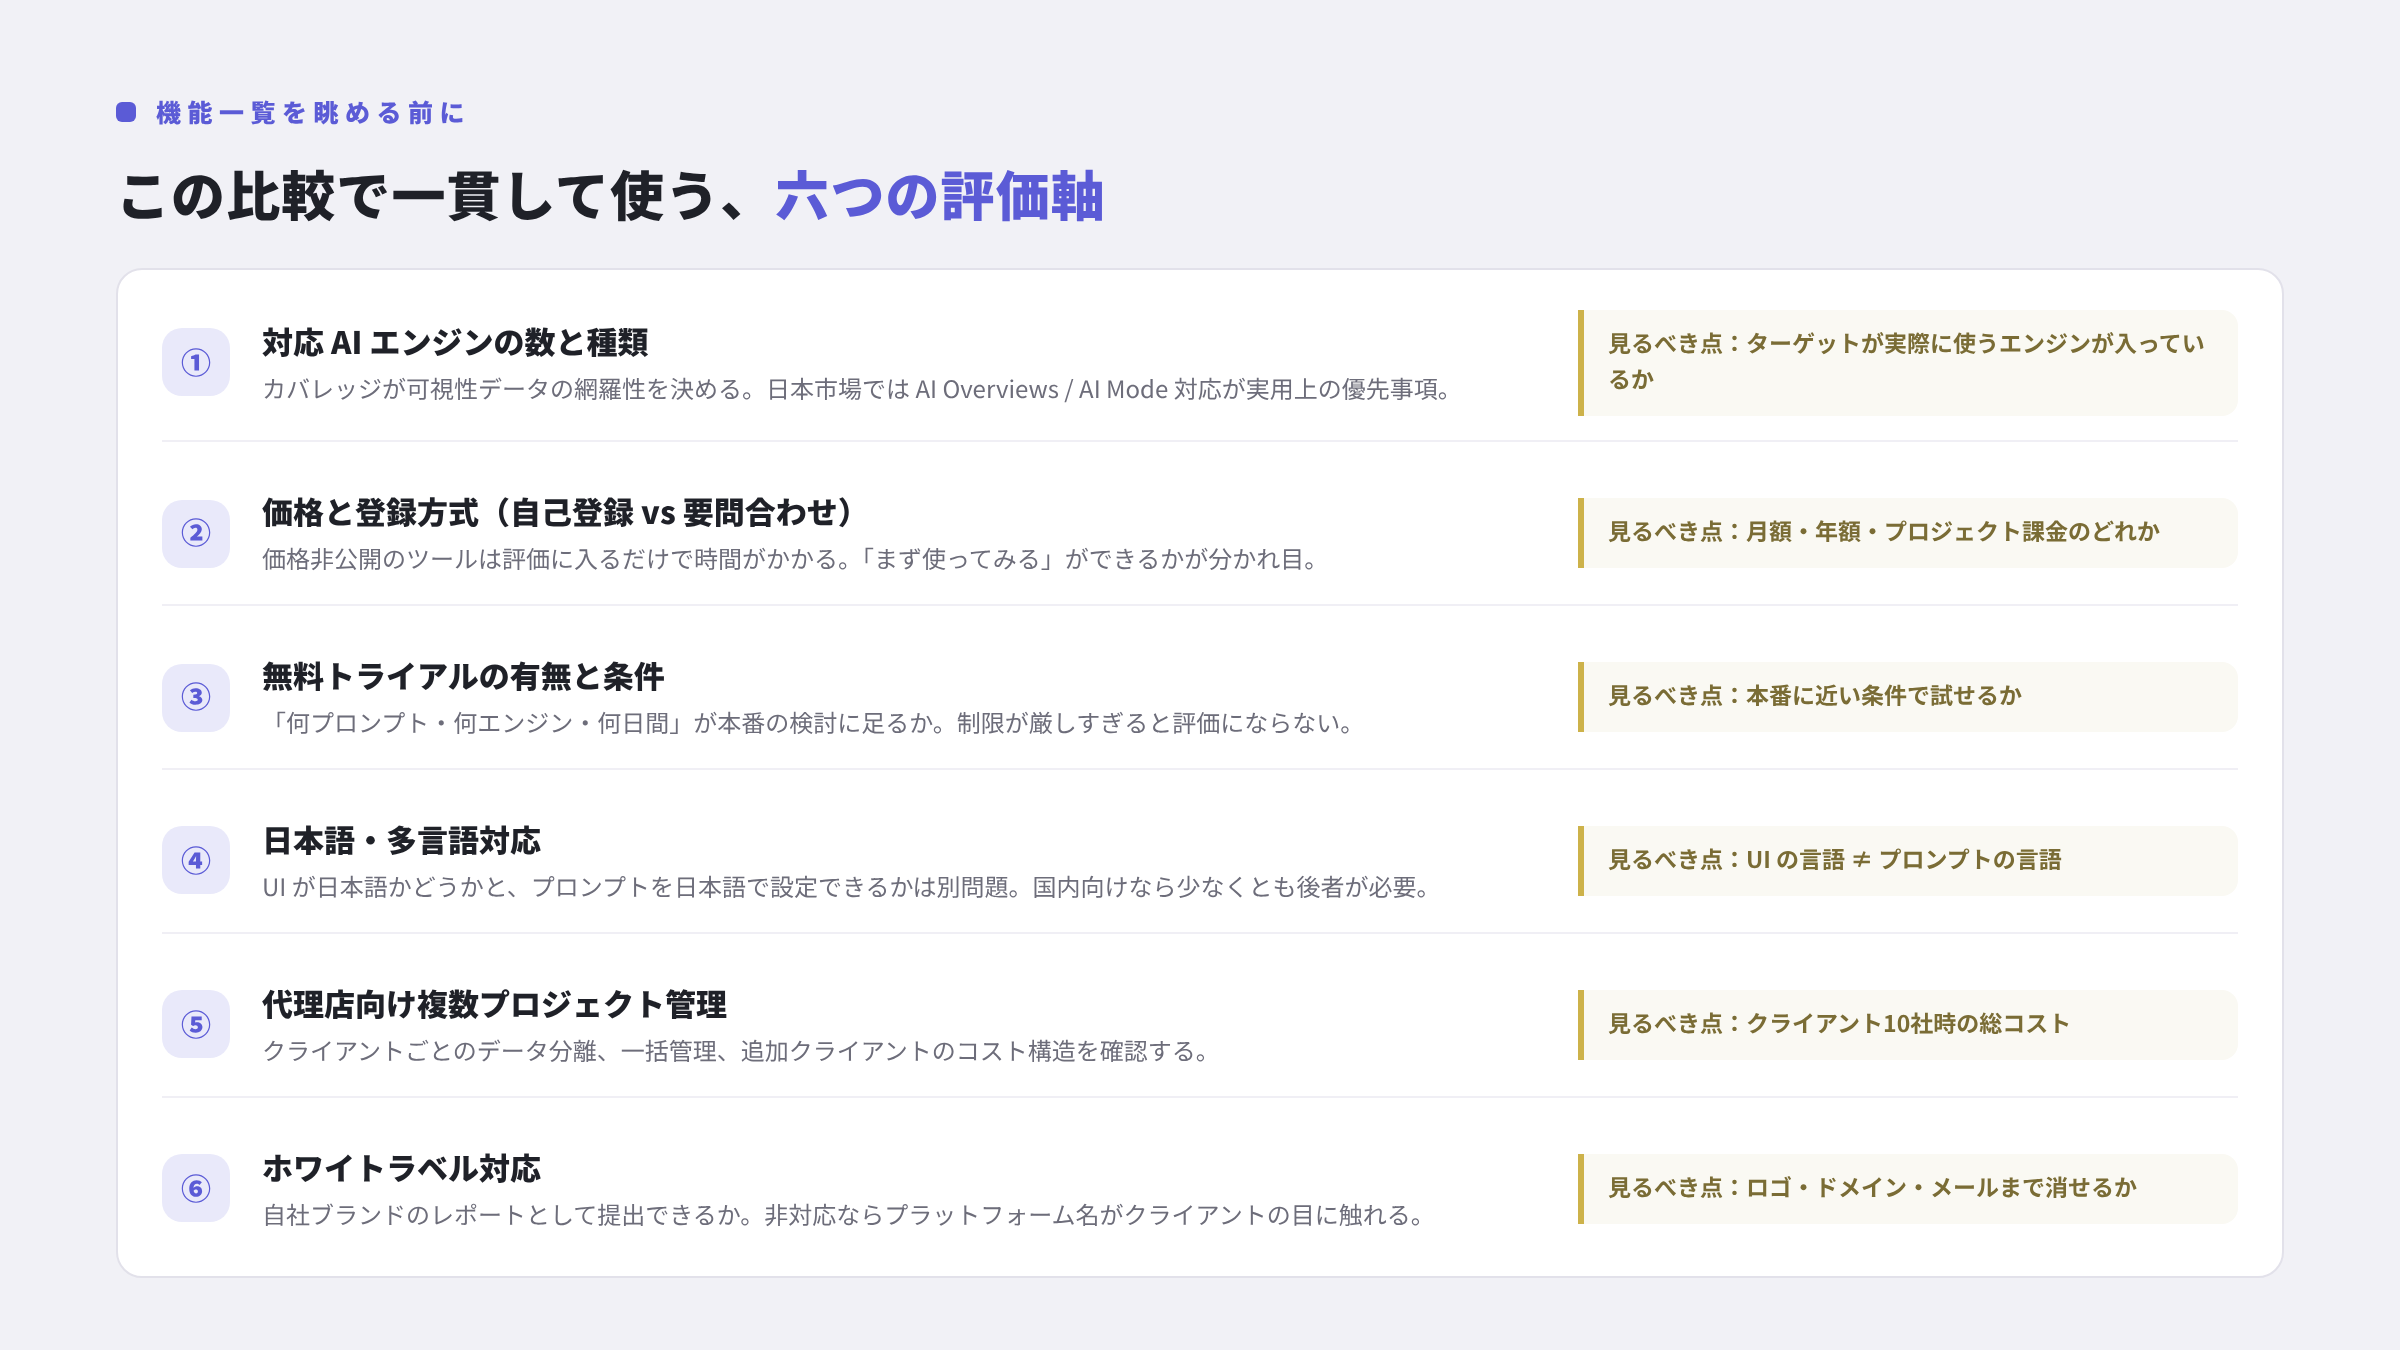The width and height of the screenshot is (2400, 1350).
Task: Click the note 月額・年額・プロジェクト課金のどれか
Action: tap(1908, 532)
